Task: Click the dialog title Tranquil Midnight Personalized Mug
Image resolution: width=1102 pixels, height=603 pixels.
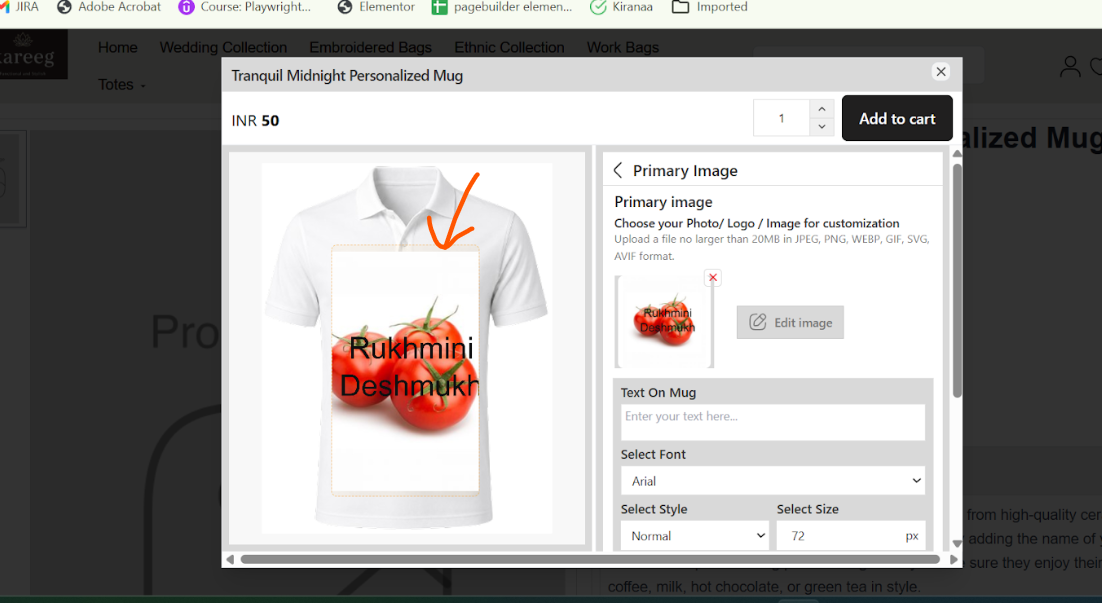Action: pyautogui.click(x=347, y=75)
